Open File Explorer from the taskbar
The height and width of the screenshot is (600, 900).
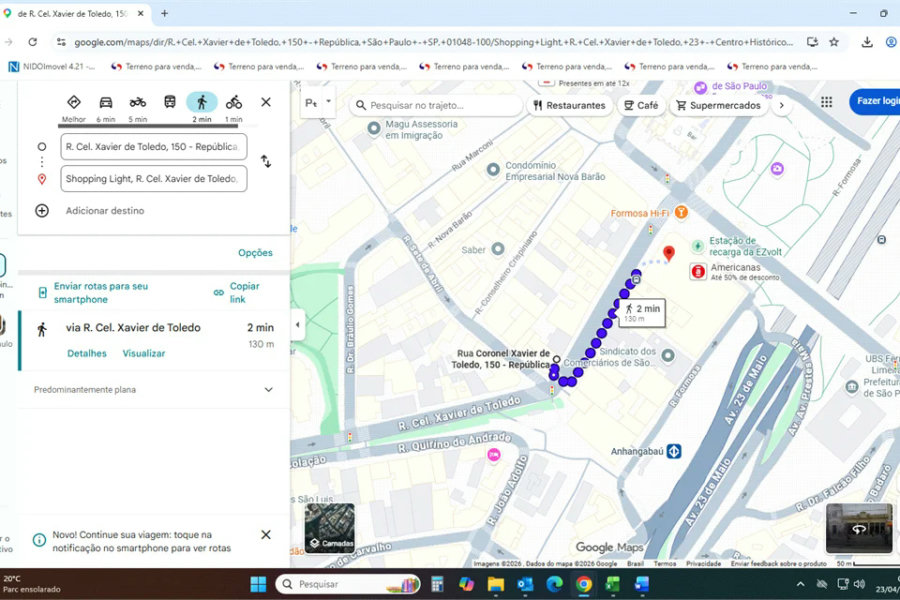point(495,584)
